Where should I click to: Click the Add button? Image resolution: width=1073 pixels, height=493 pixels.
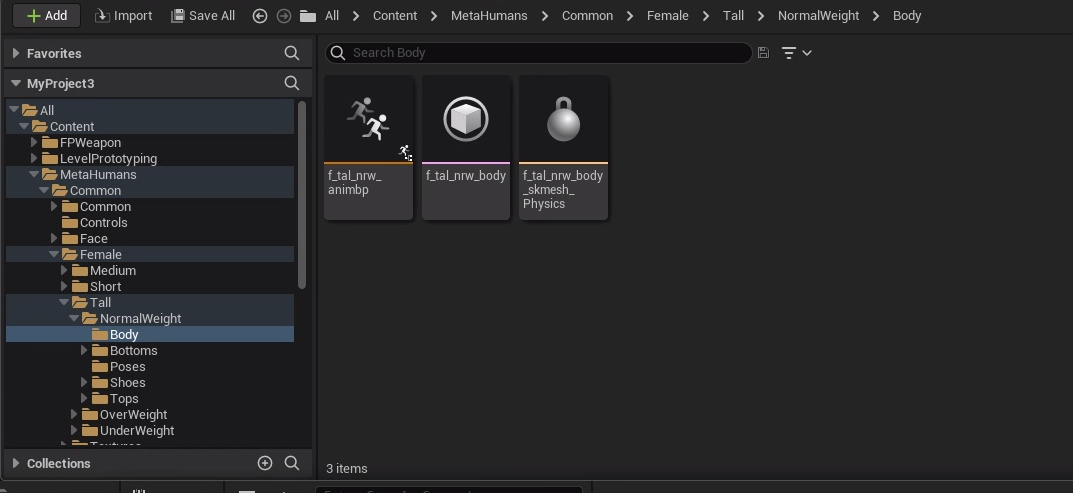[46, 16]
